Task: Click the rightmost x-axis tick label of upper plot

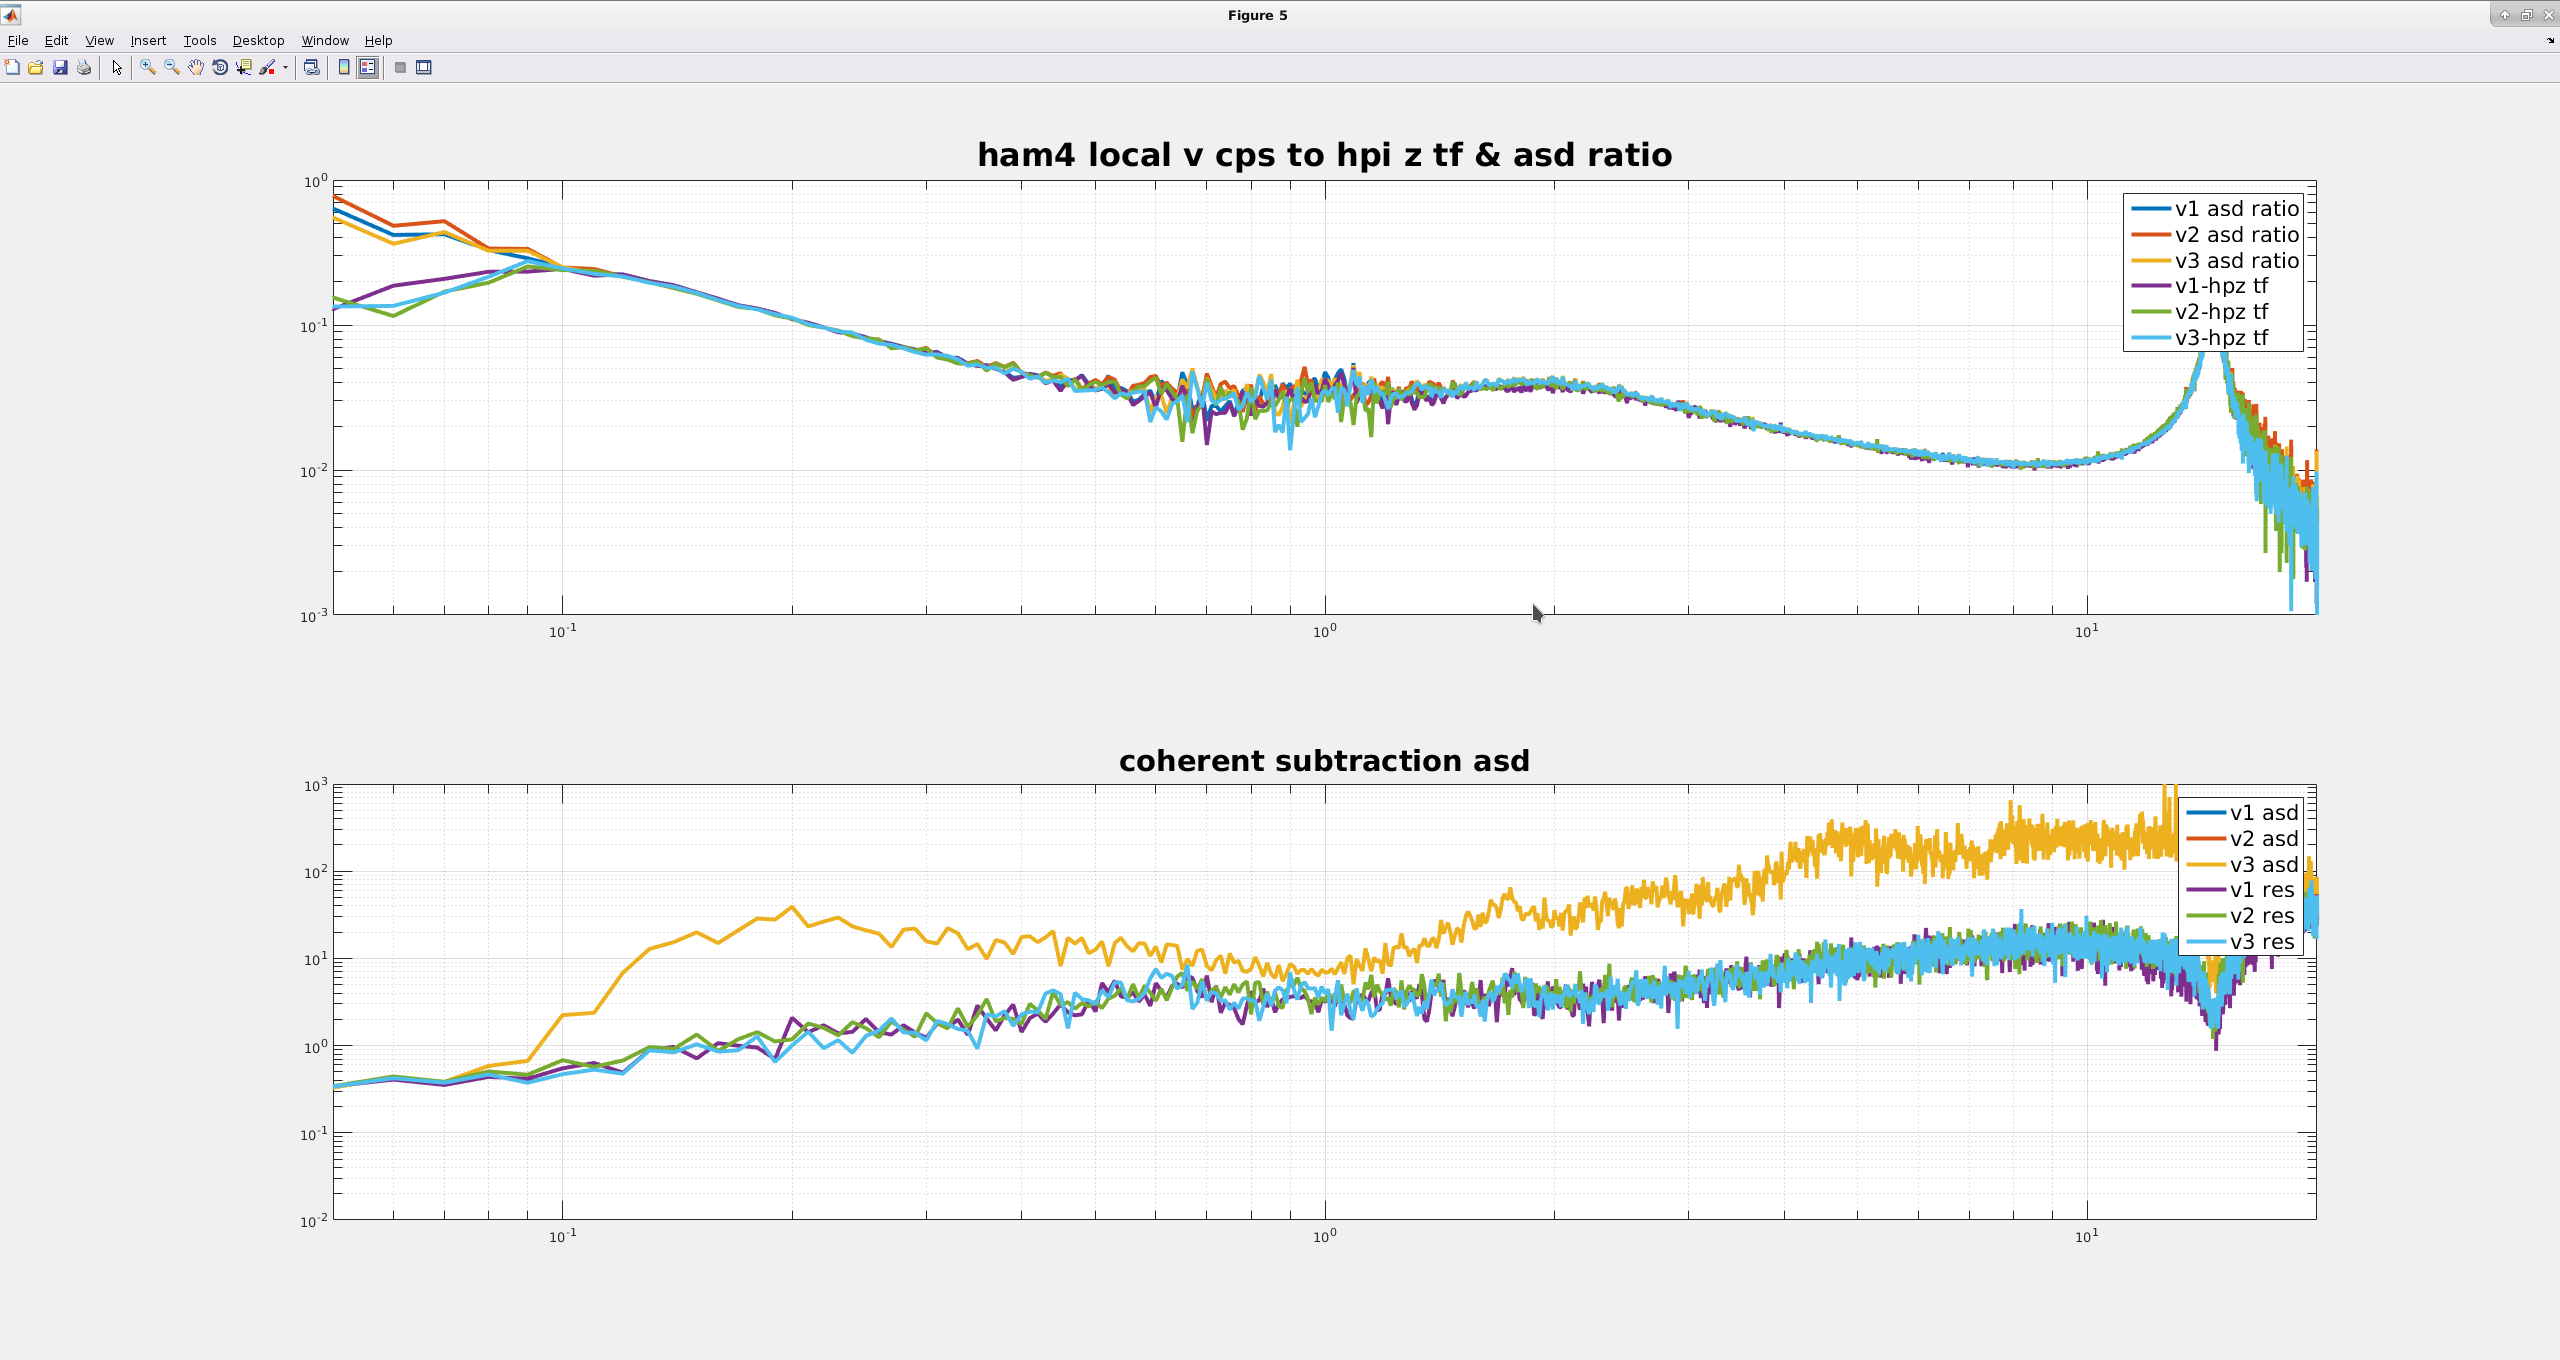Action: click(2086, 631)
